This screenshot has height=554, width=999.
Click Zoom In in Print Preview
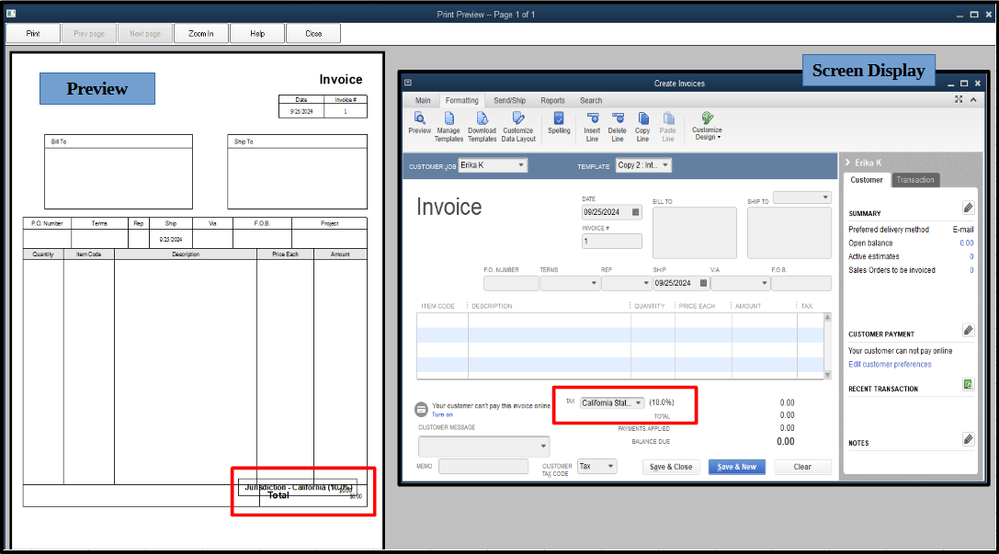(x=201, y=34)
